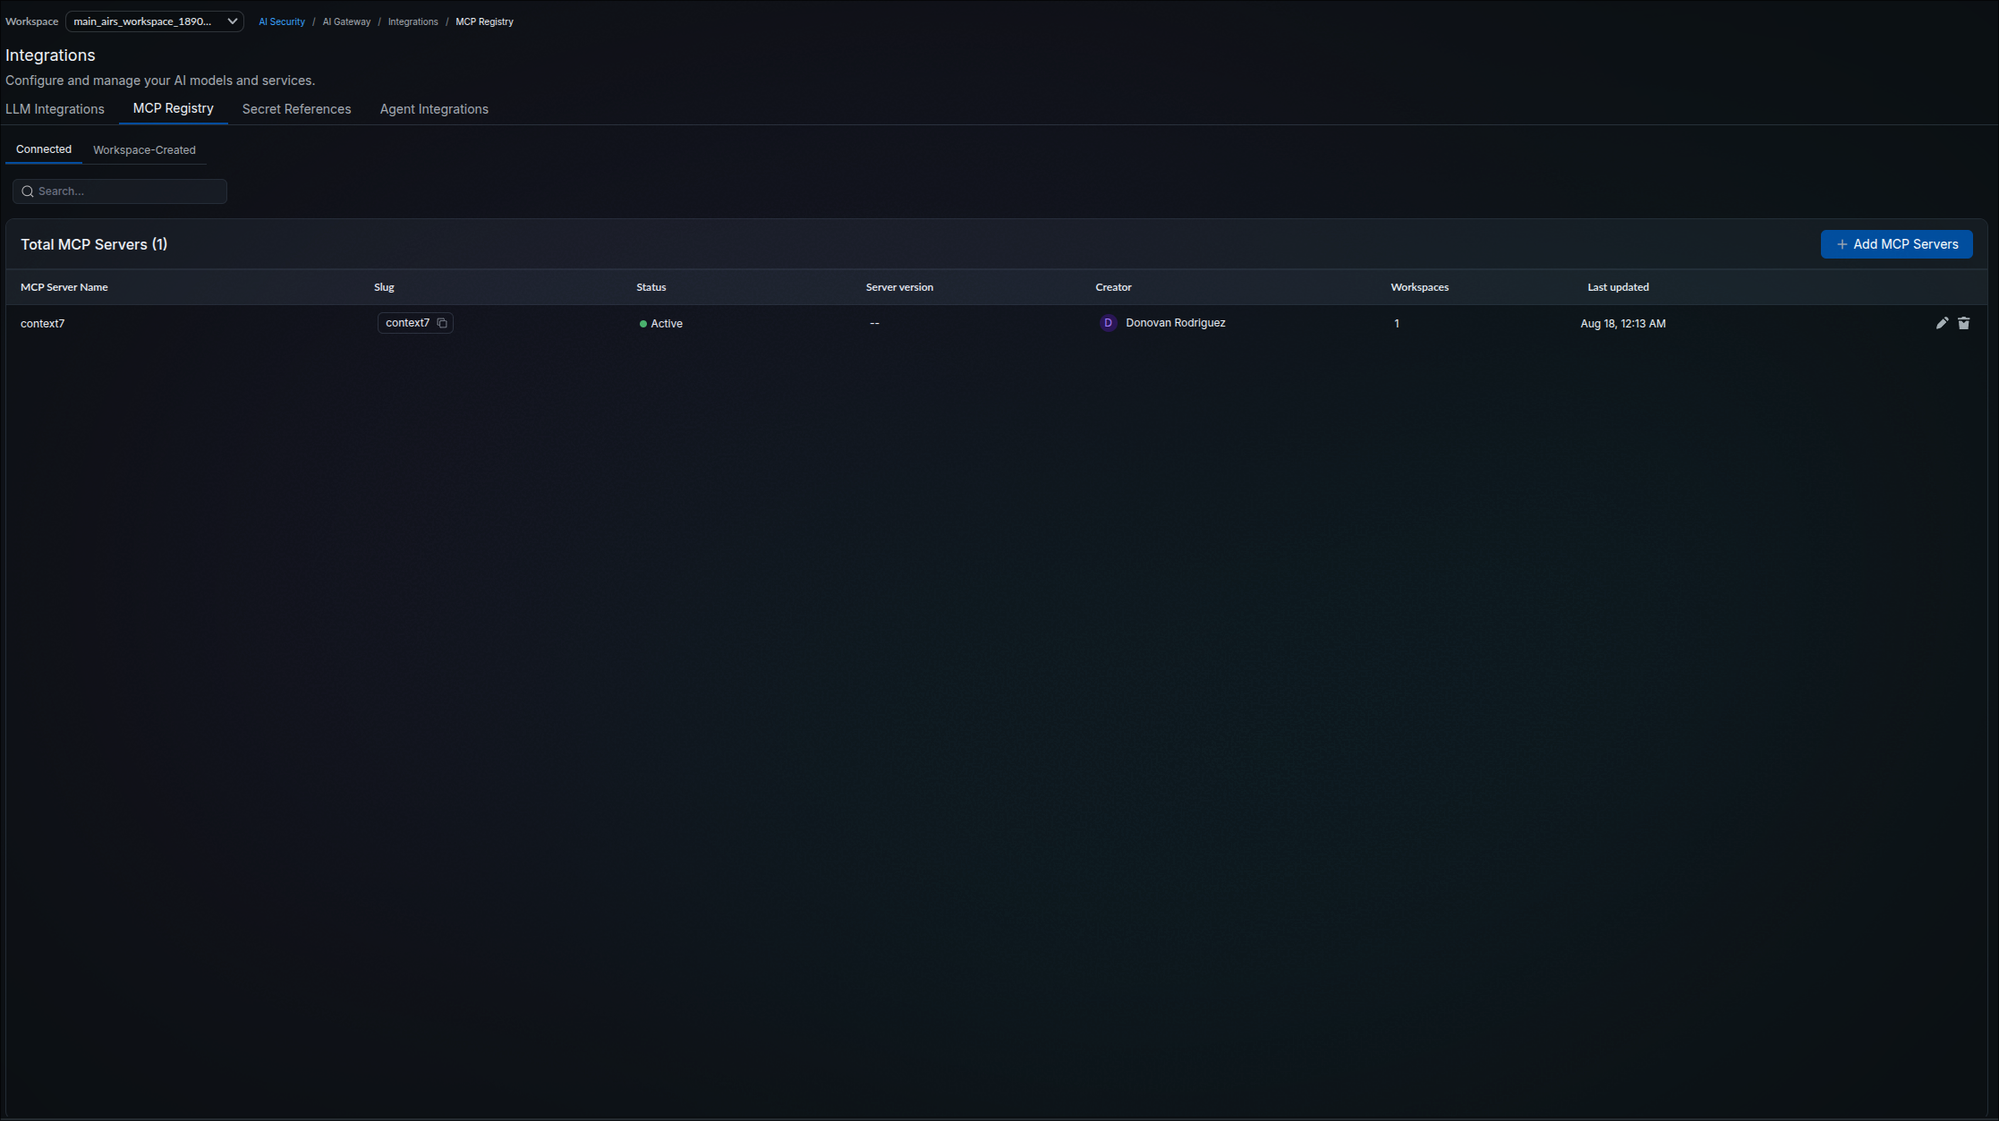This screenshot has height=1121, width=1999.
Task: Open the workspace selector dropdown
Action: pyautogui.click(x=154, y=21)
